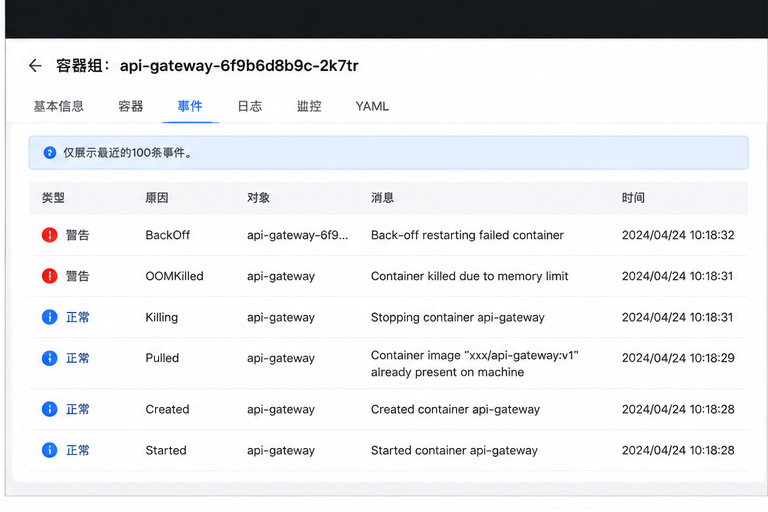
Task: Open the 基本信息 tab
Action: point(59,106)
